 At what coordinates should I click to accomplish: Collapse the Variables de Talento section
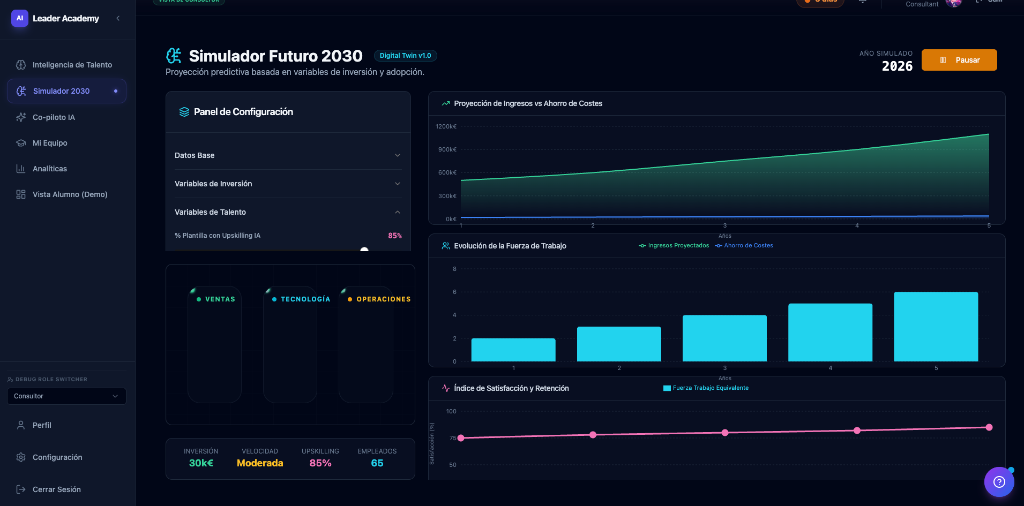point(288,212)
